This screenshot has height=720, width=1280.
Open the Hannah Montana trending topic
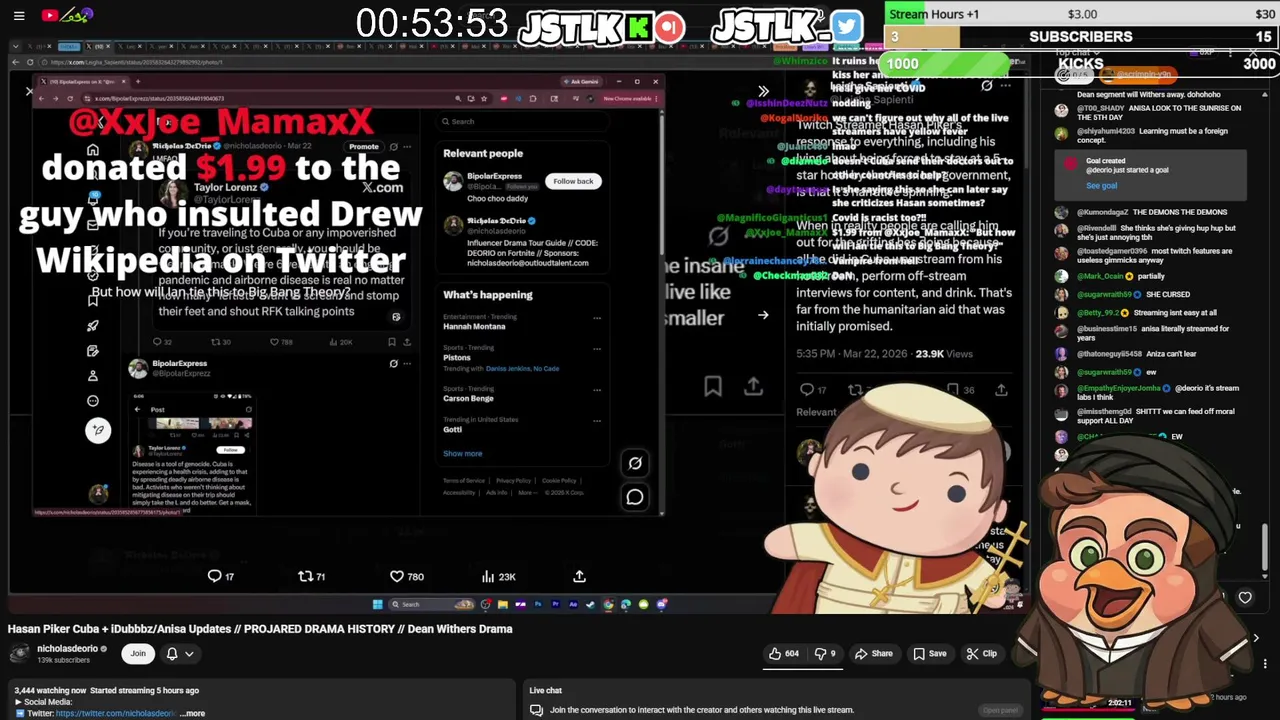pos(474,327)
